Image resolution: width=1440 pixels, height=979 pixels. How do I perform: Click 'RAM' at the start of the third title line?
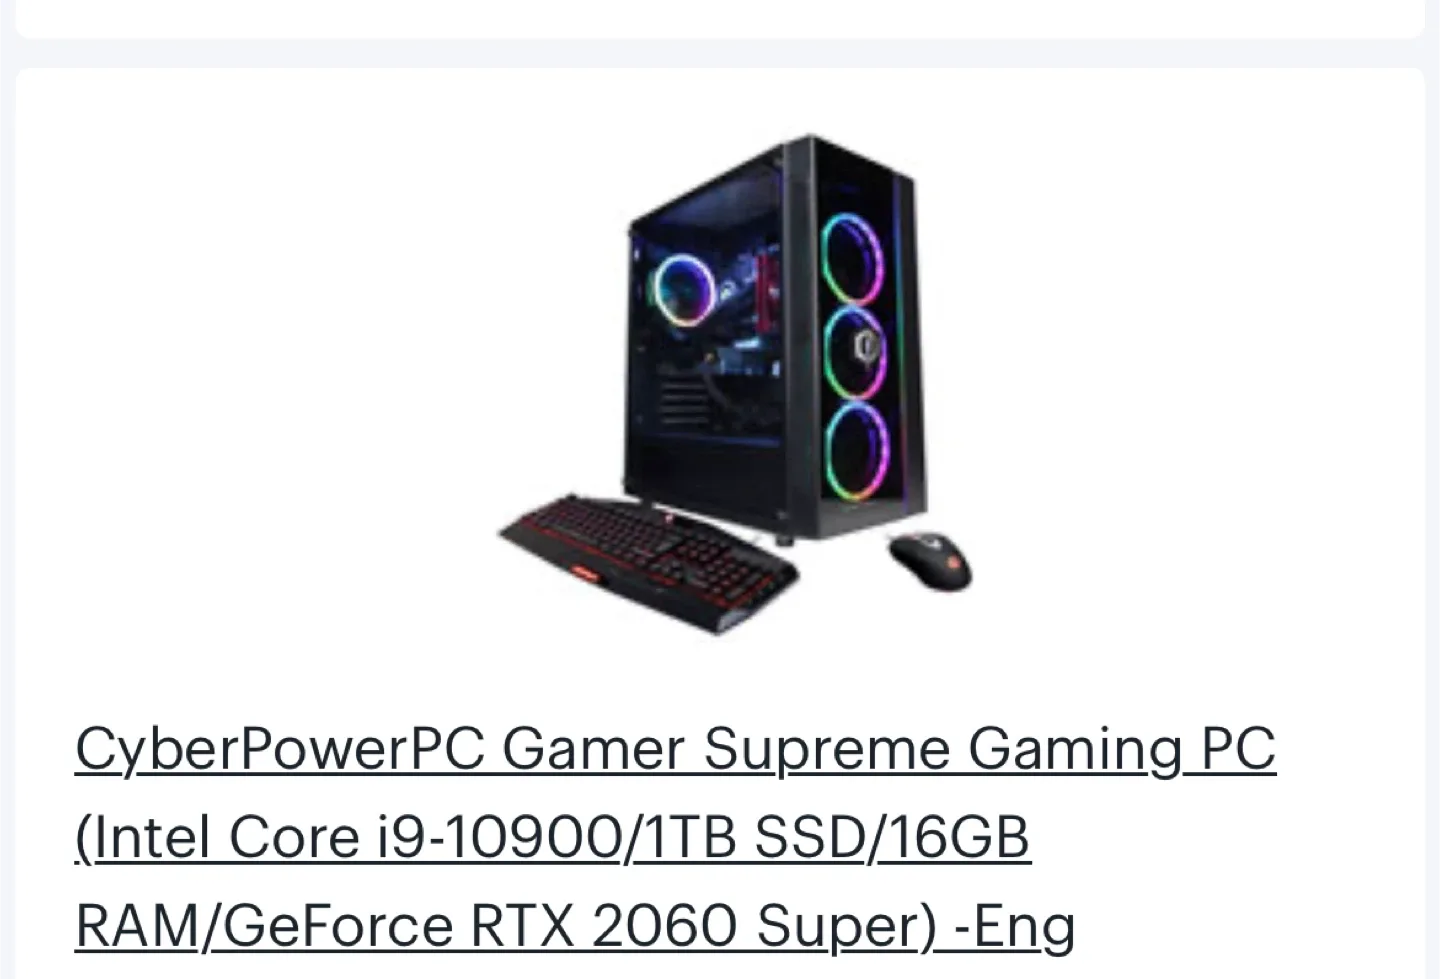click(x=138, y=925)
